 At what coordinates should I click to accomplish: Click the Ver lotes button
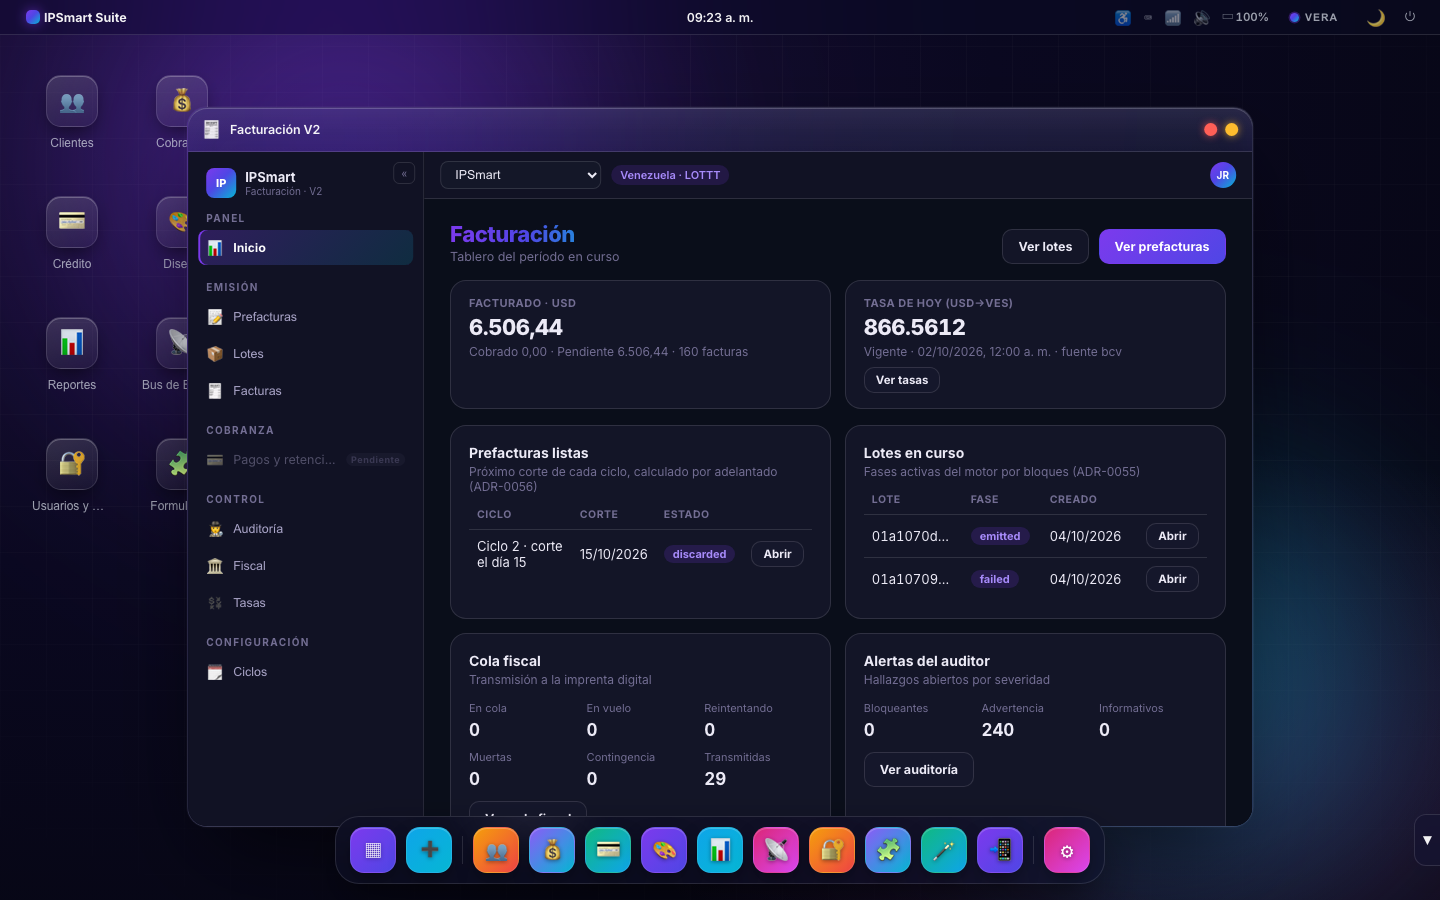point(1045,247)
